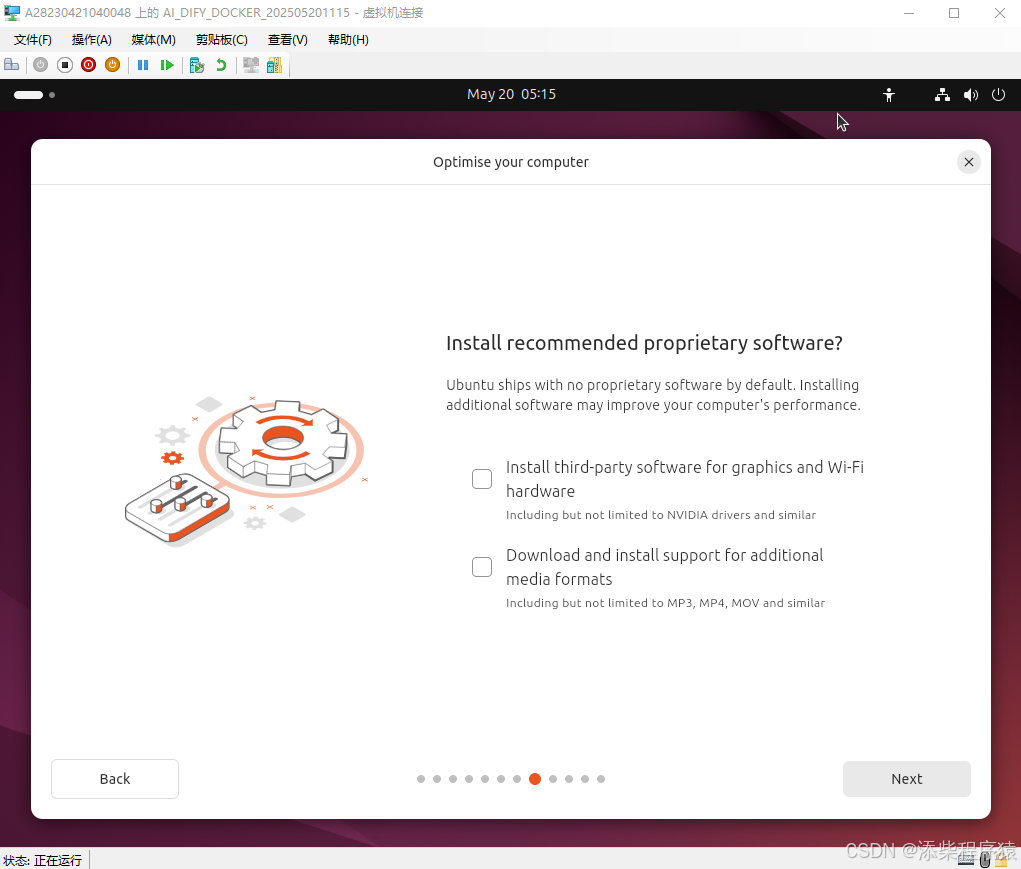Click the text mentioning NVIDIA drivers and similar
The width and height of the screenshot is (1021, 869).
point(660,515)
